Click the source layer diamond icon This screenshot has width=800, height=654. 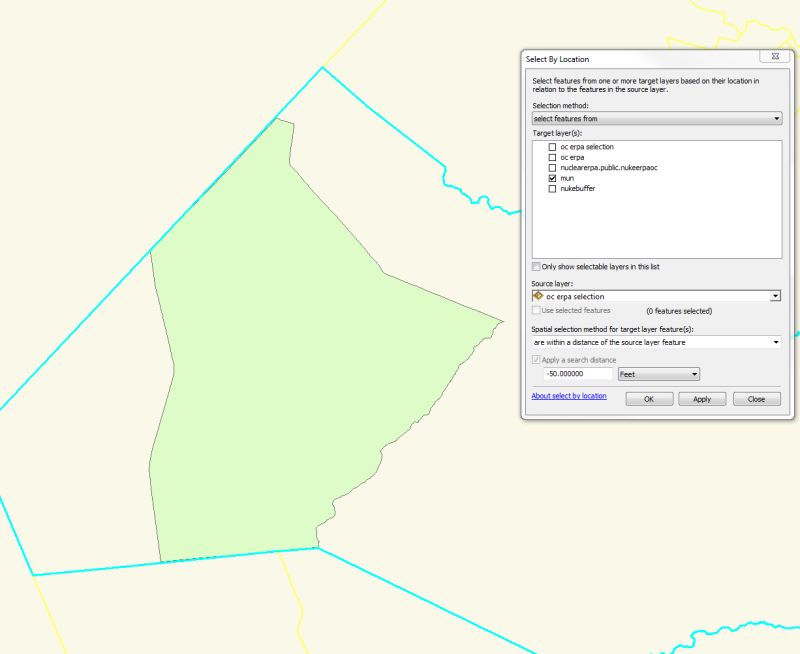(538, 296)
